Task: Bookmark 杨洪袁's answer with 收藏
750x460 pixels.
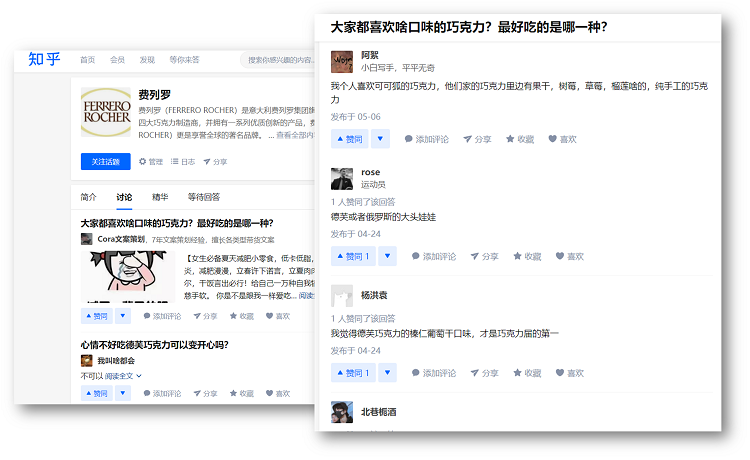Action: tap(527, 373)
